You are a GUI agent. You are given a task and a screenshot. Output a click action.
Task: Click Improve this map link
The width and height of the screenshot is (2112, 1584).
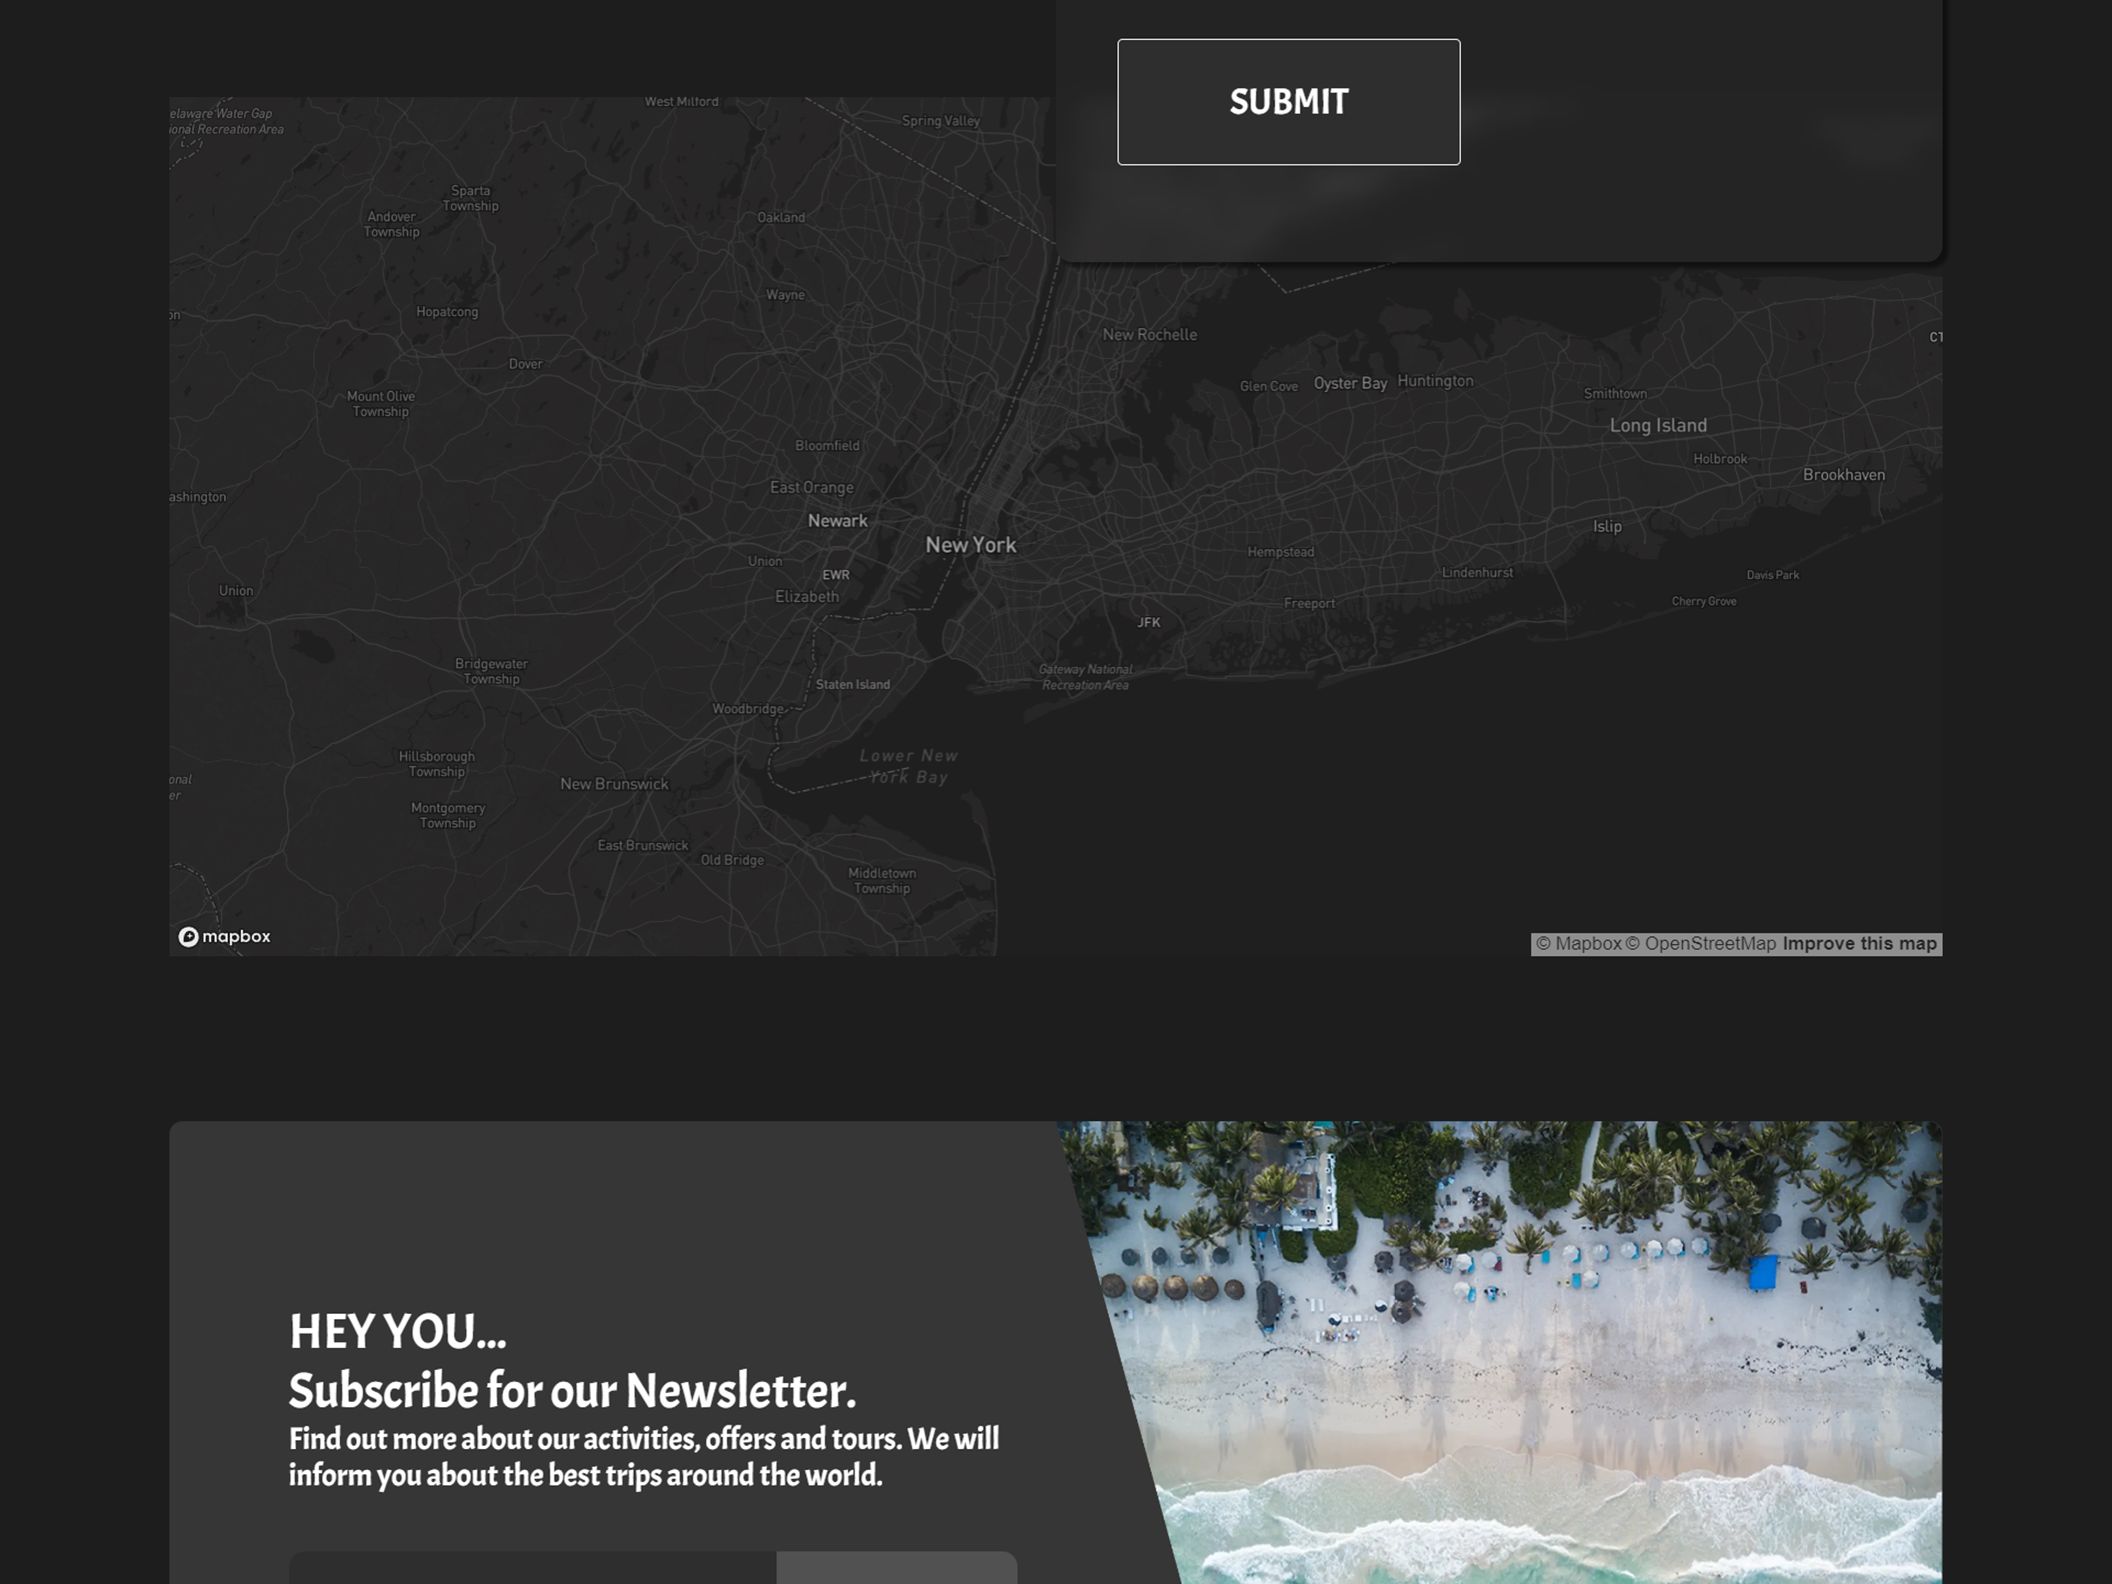click(1859, 944)
